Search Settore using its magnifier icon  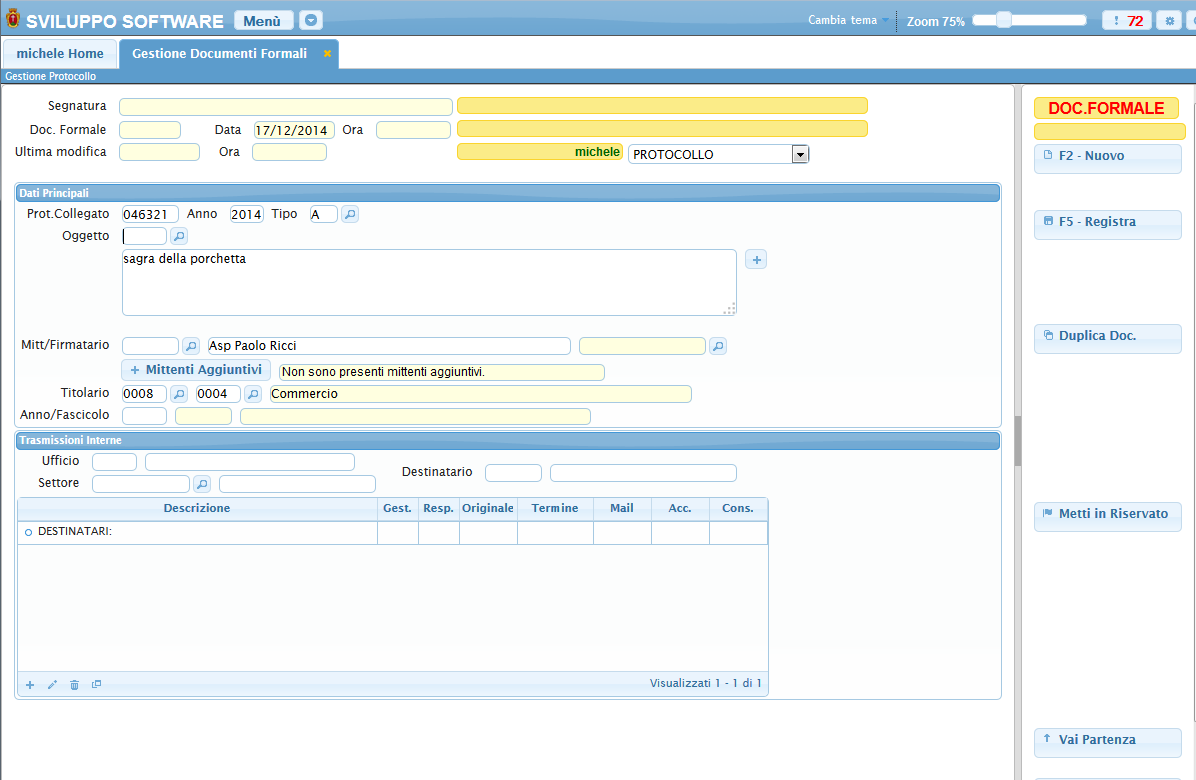tap(202, 484)
